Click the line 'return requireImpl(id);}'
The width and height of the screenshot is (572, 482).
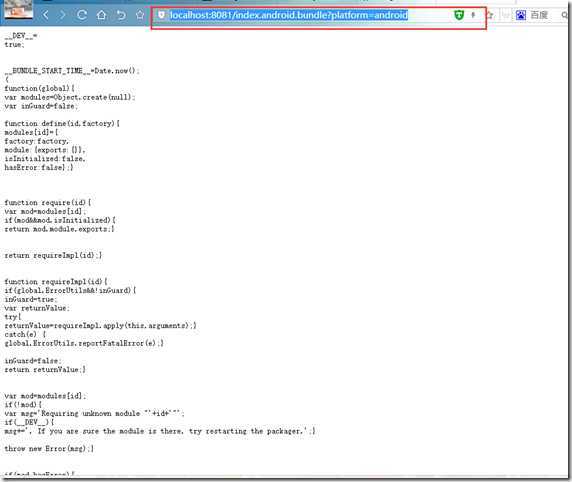53,255
